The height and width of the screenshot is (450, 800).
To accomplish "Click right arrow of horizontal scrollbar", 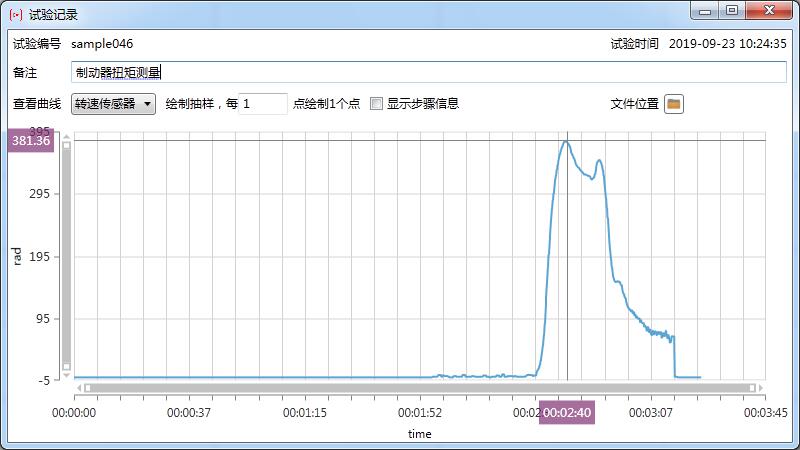I will [761, 388].
